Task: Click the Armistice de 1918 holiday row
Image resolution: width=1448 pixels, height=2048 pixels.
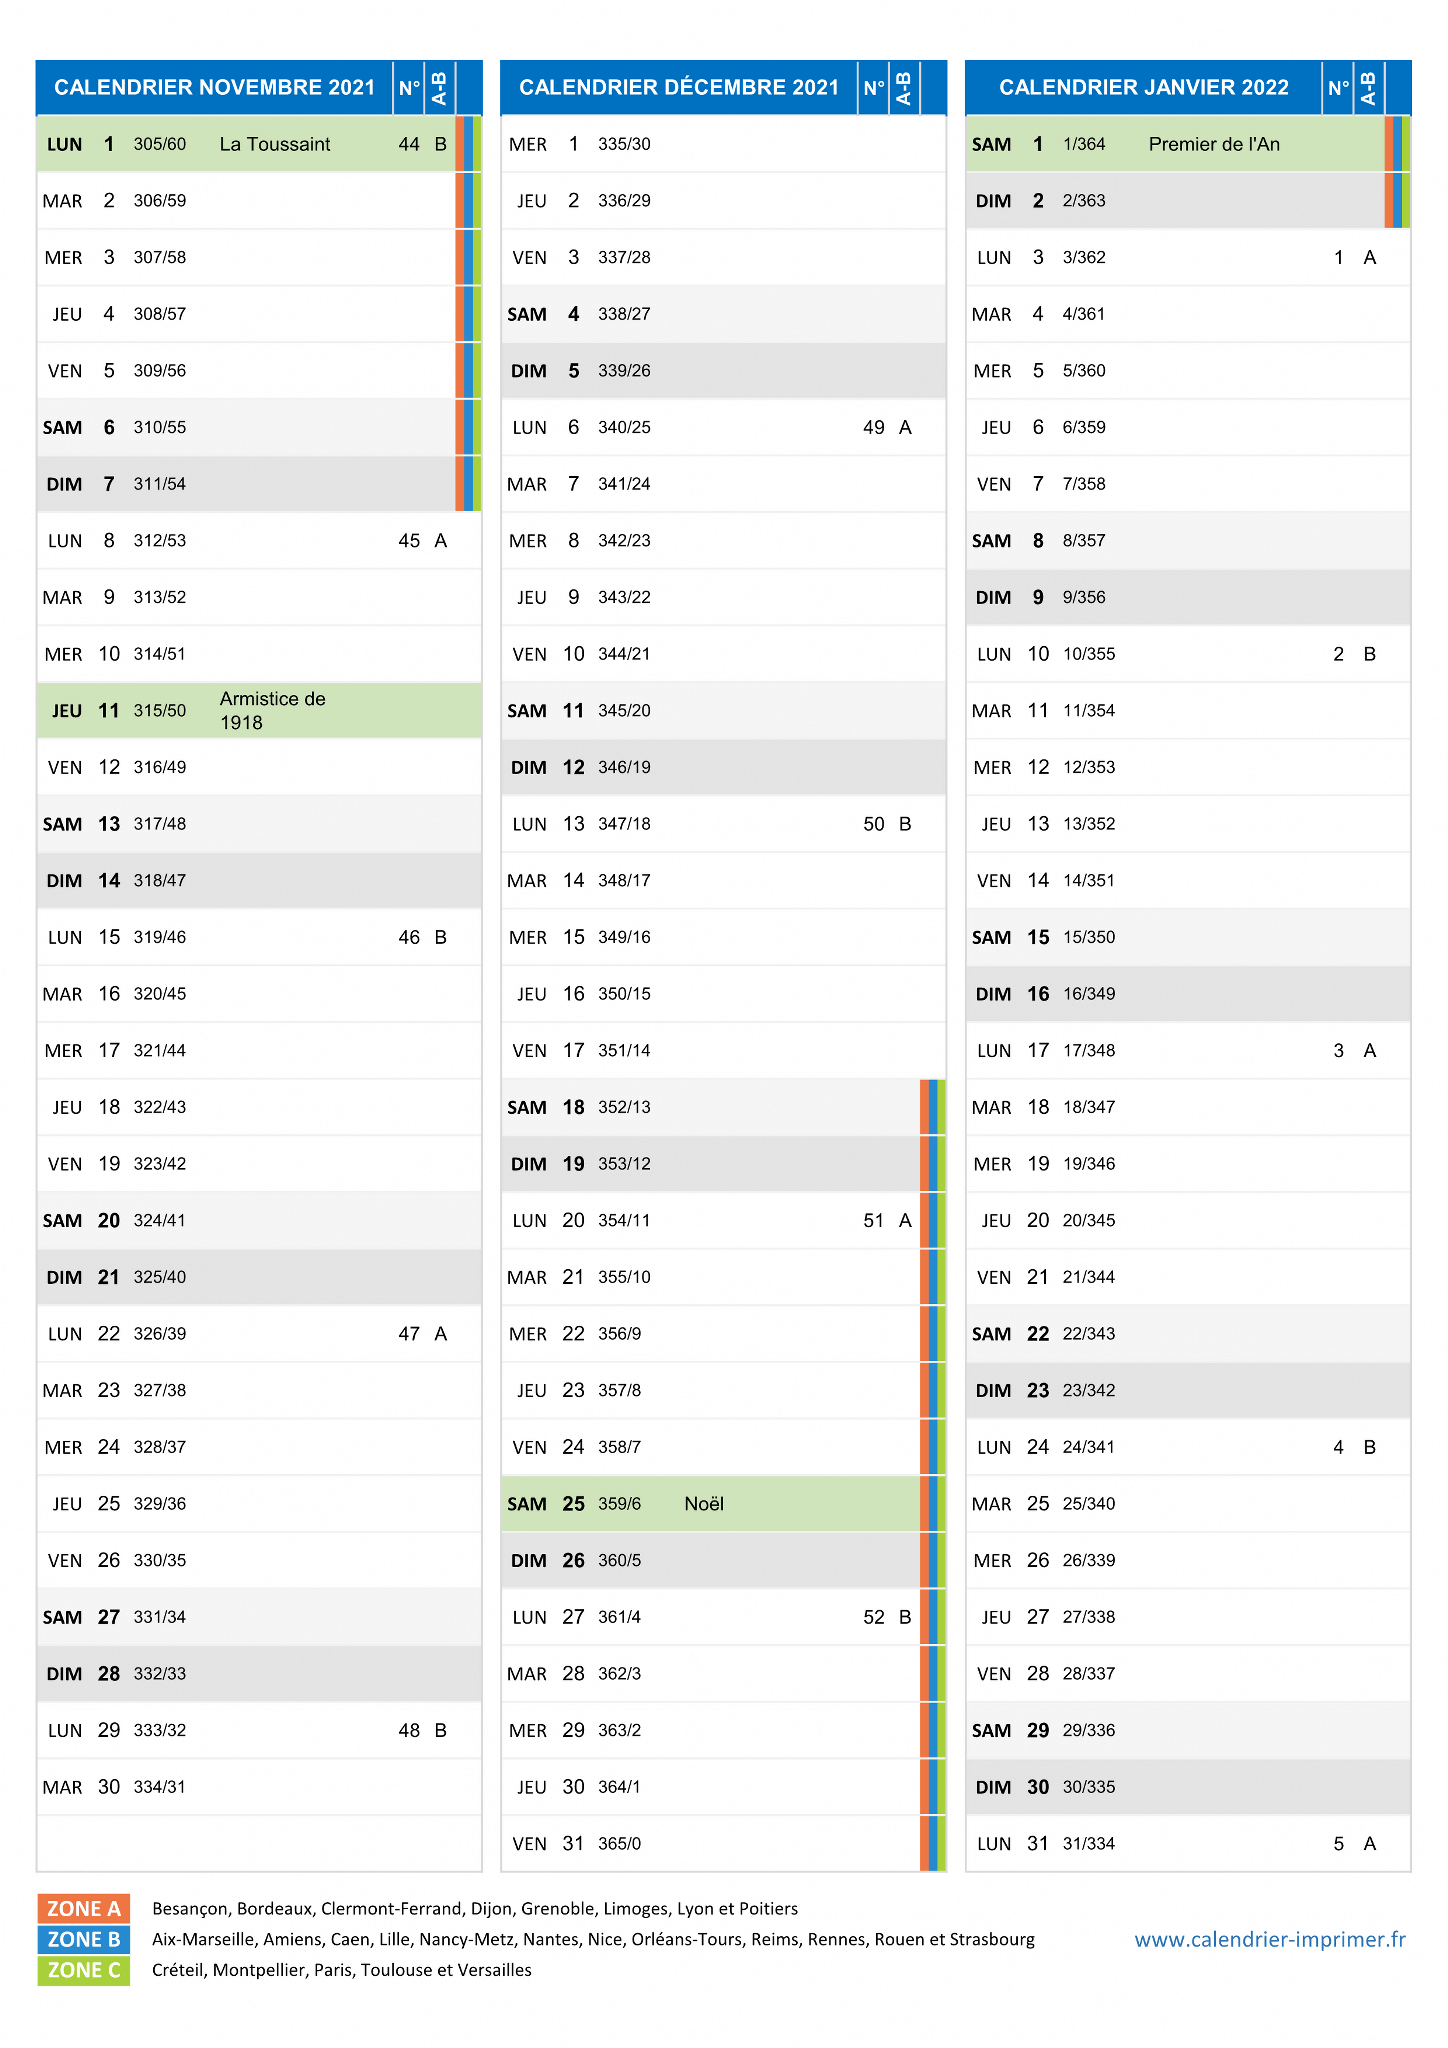Action: coord(259,711)
